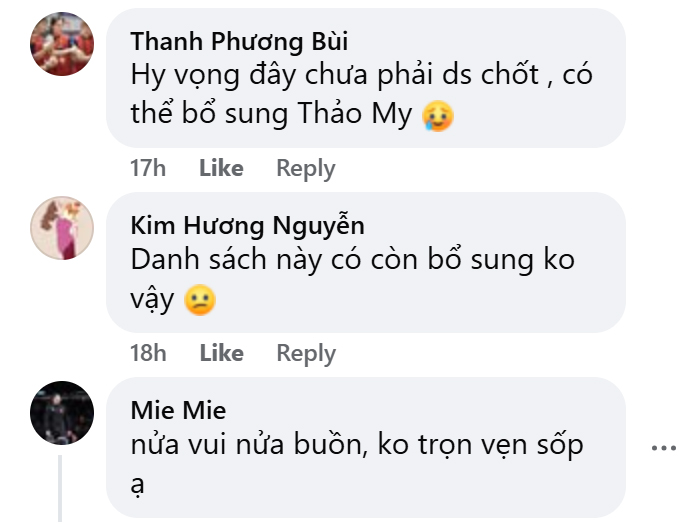Click the crying emoji after "Thảo My"
The height and width of the screenshot is (527, 687).
(x=438, y=115)
